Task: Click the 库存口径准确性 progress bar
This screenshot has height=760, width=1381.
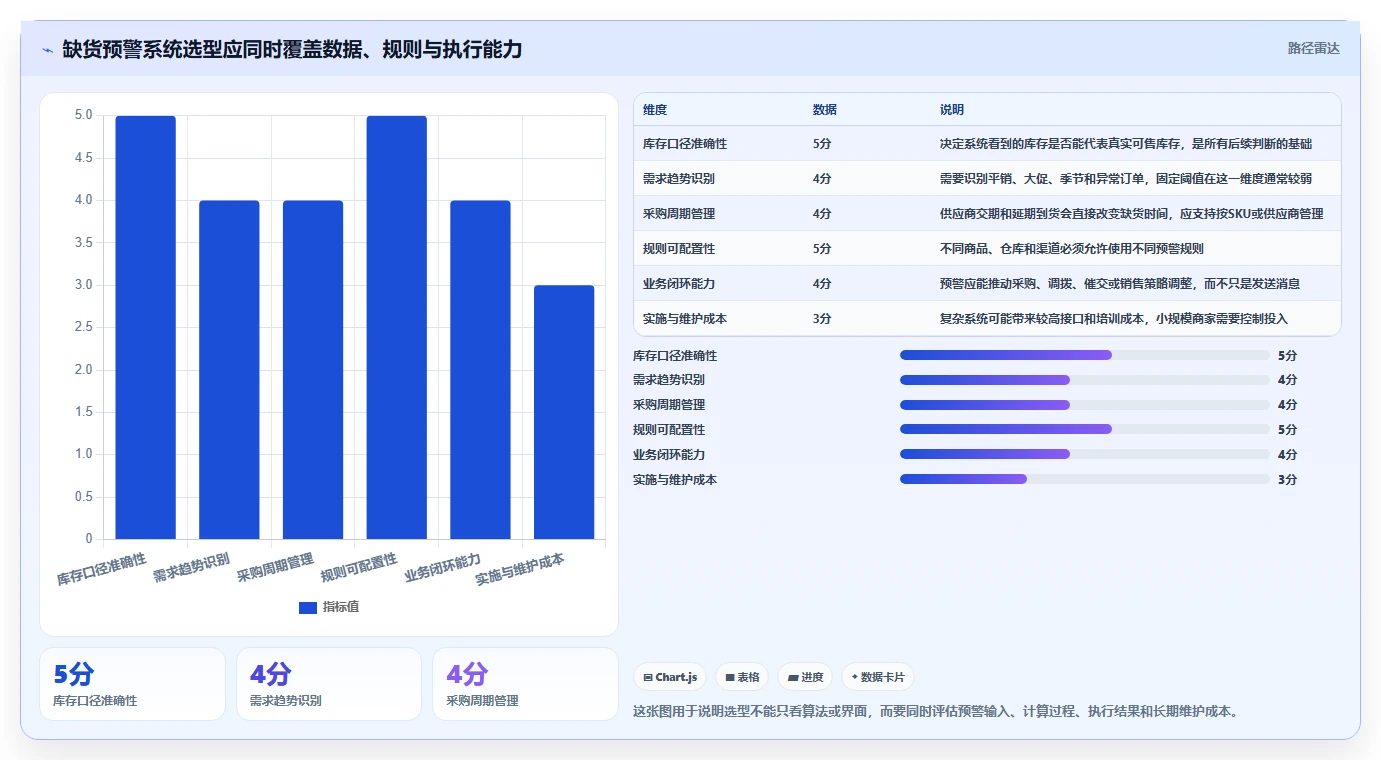Action: pyautogui.click(x=1085, y=355)
